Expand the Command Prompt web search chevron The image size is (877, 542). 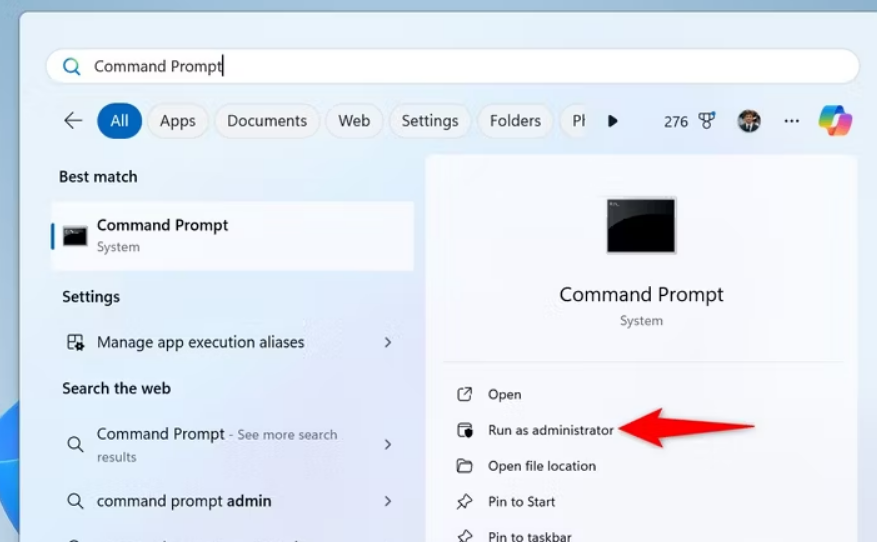pyautogui.click(x=388, y=444)
